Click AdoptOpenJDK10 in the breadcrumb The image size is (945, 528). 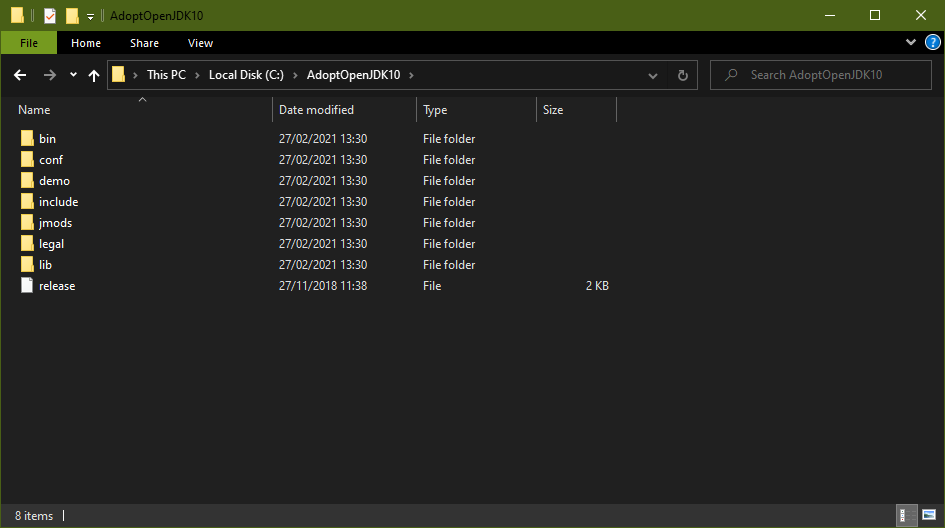(353, 75)
